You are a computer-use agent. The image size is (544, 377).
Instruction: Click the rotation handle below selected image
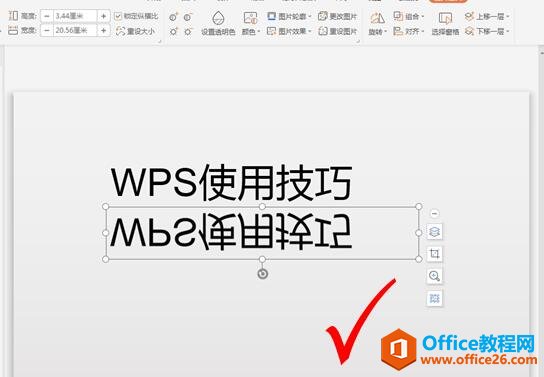tap(263, 274)
